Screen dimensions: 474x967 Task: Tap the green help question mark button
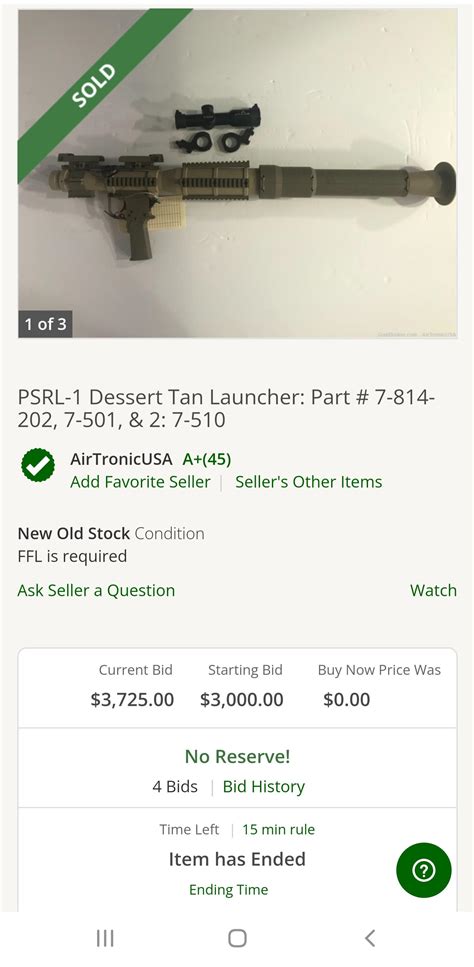click(x=423, y=870)
